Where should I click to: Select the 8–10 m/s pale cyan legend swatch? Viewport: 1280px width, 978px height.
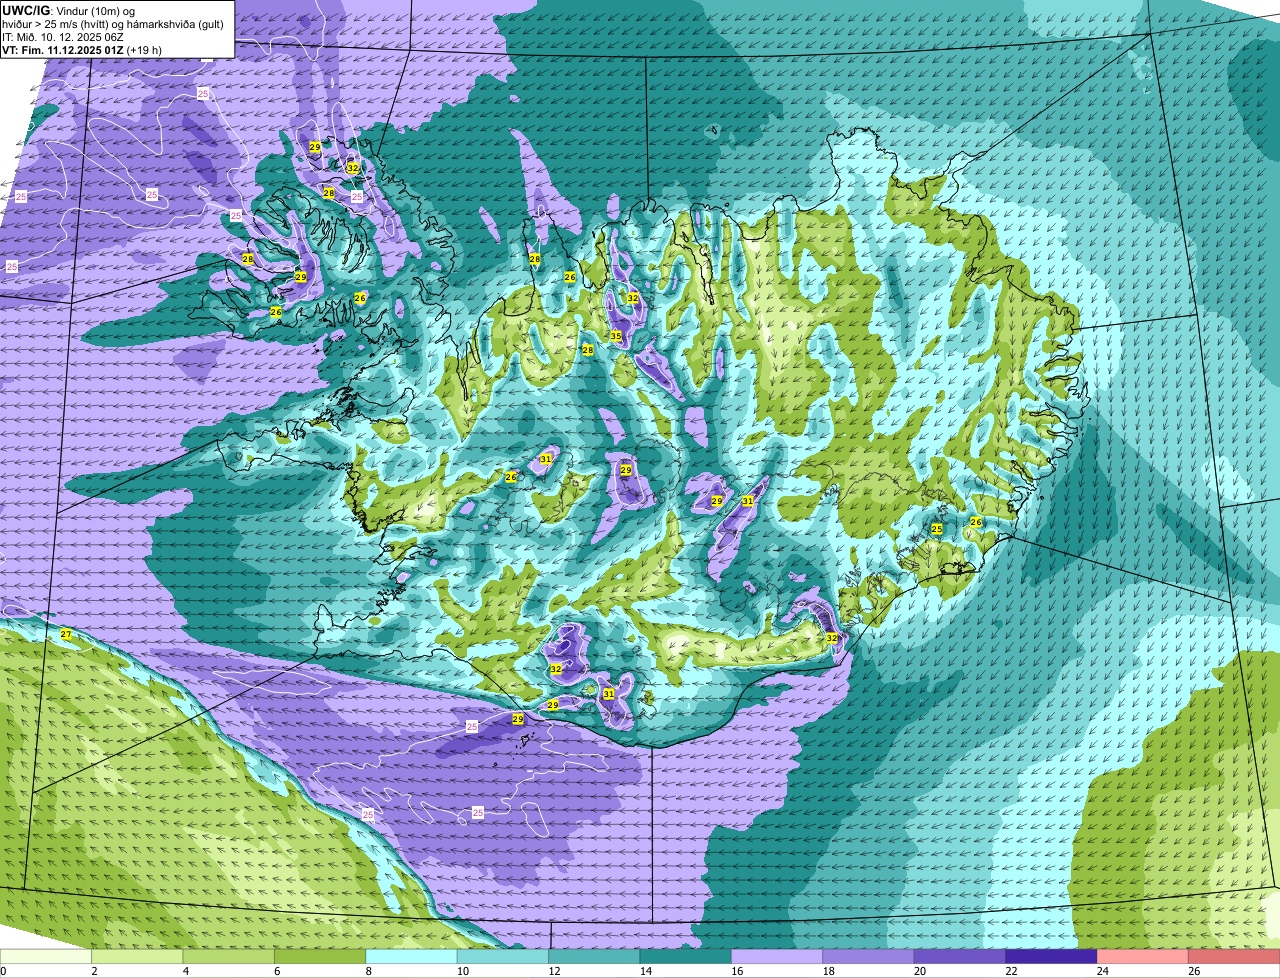(411, 956)
